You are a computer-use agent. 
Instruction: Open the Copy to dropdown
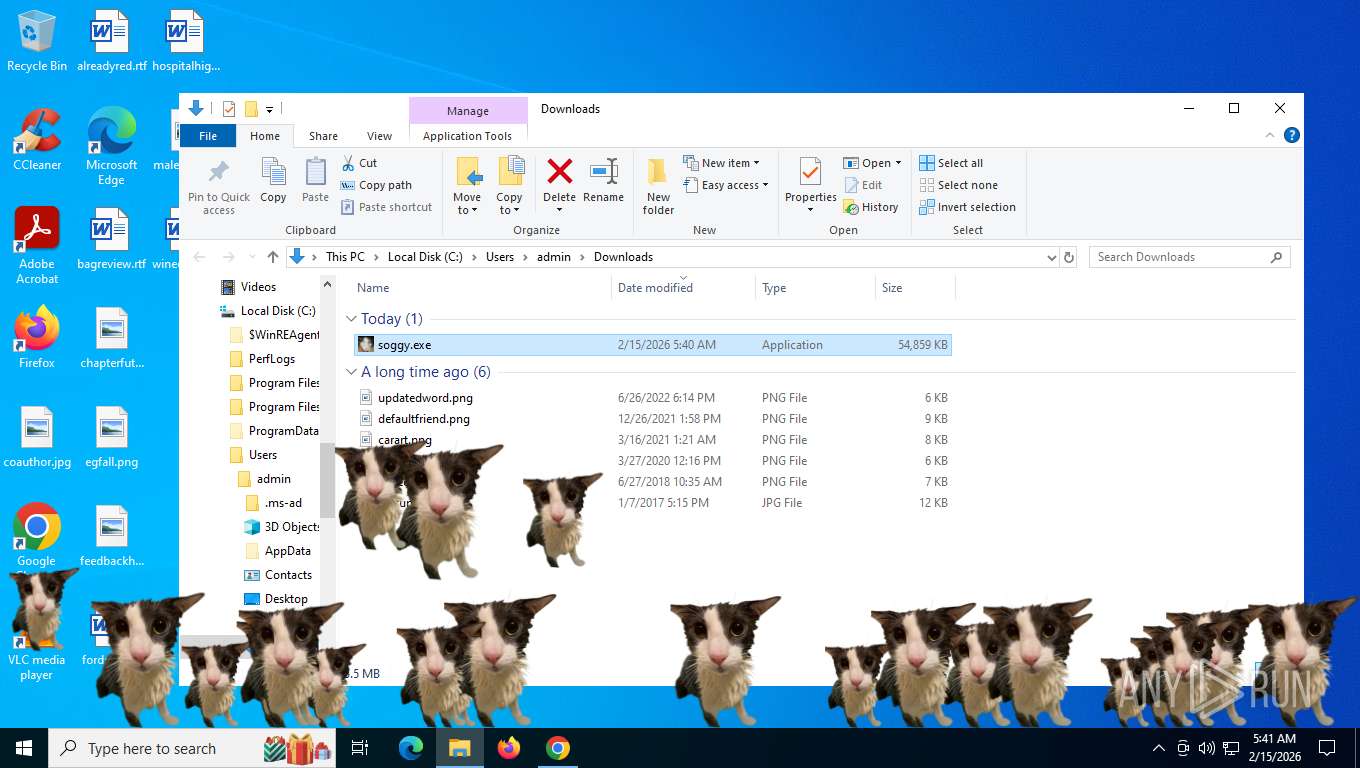coord(509,204)
